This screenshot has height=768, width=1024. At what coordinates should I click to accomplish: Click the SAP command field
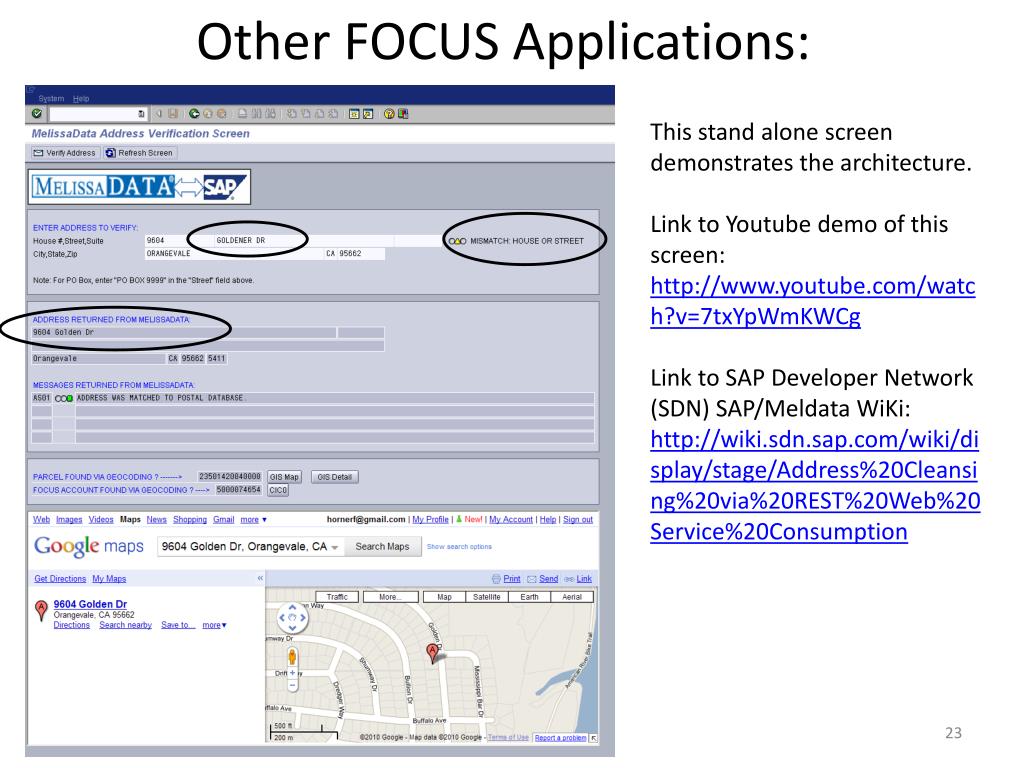point(97,114)
